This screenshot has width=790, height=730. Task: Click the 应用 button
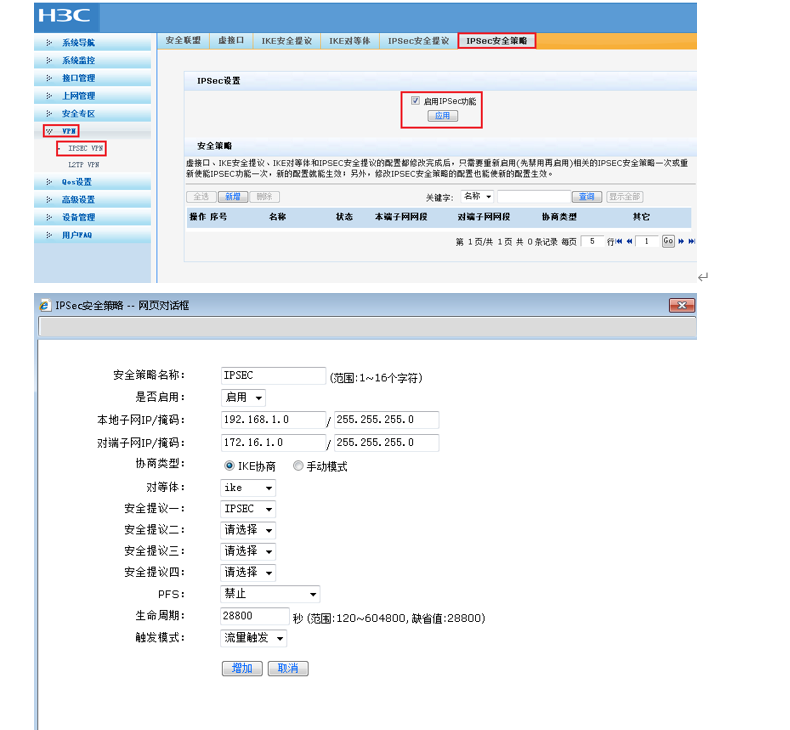(x=442, y=116)
